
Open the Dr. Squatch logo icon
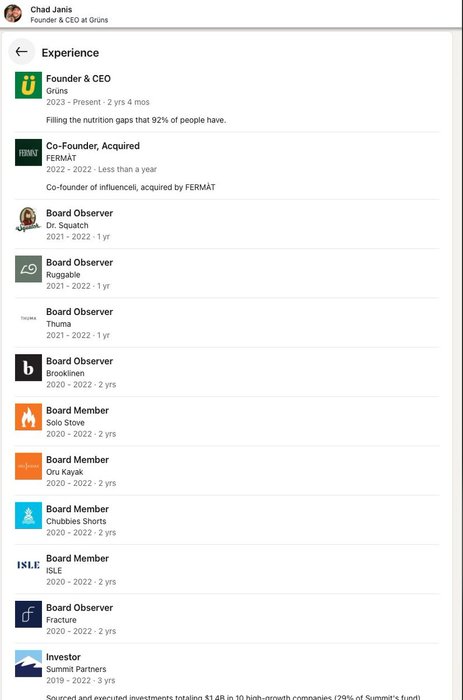tap(28, 220)
